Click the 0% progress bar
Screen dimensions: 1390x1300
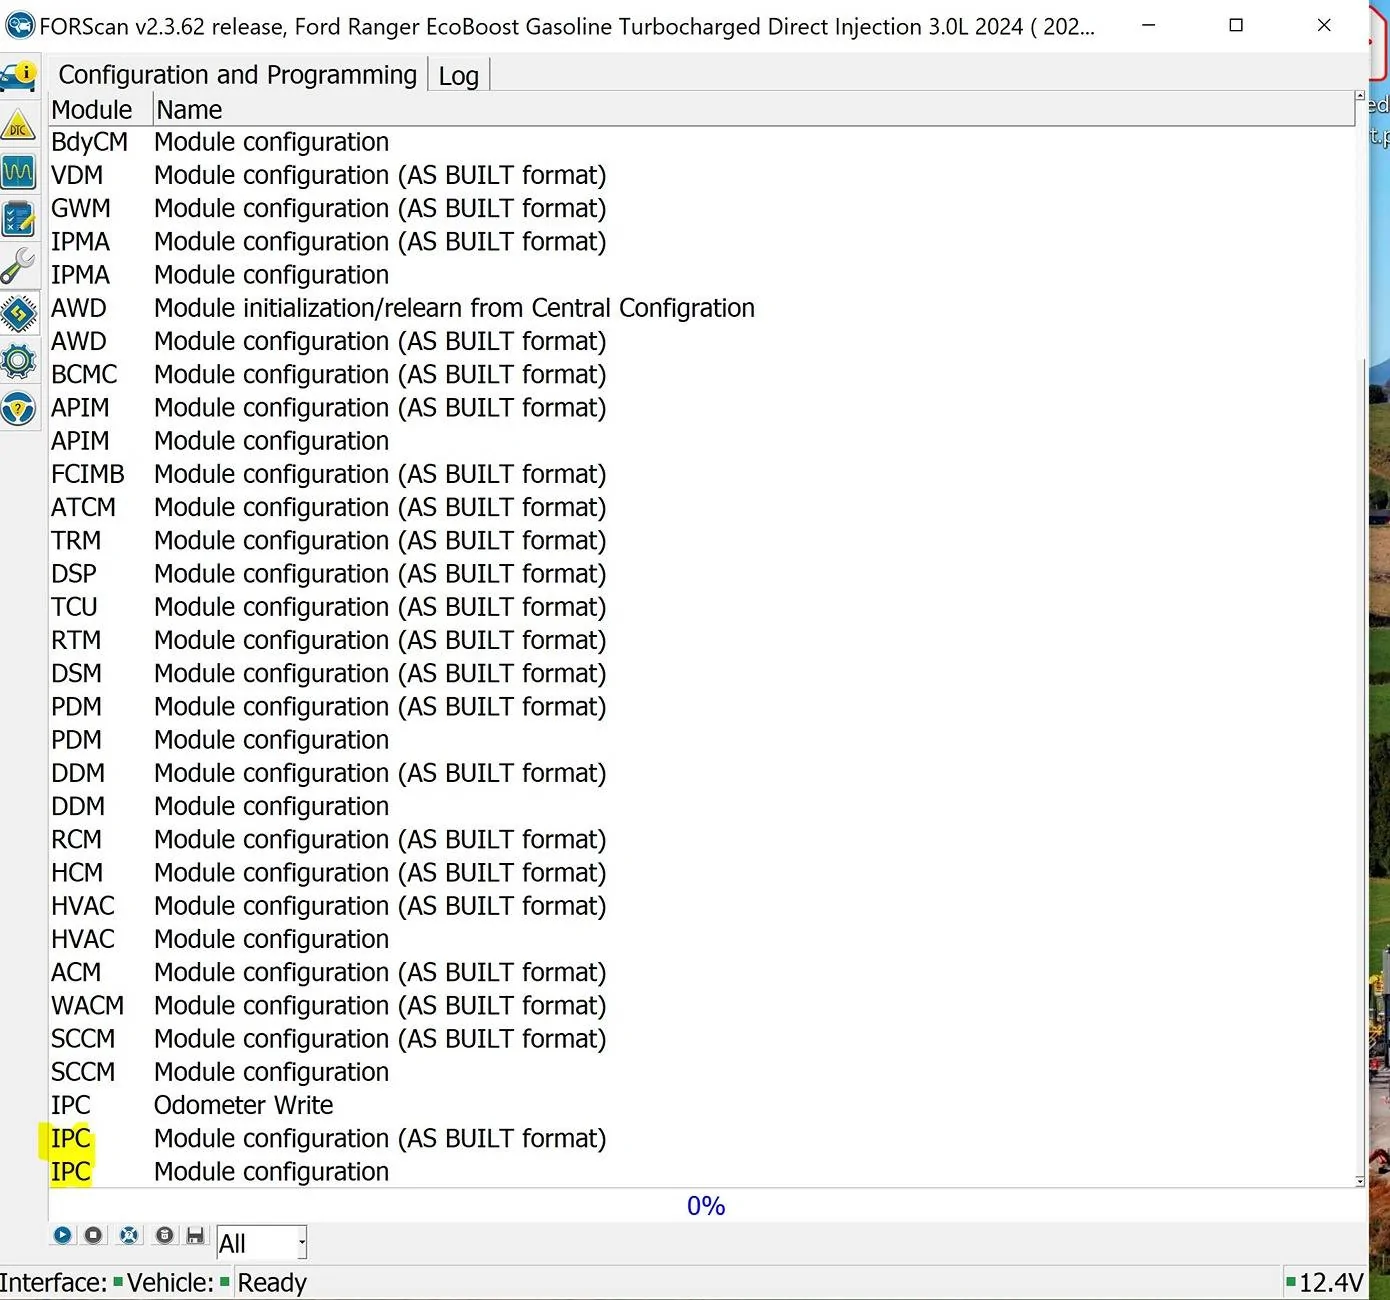706,1206
